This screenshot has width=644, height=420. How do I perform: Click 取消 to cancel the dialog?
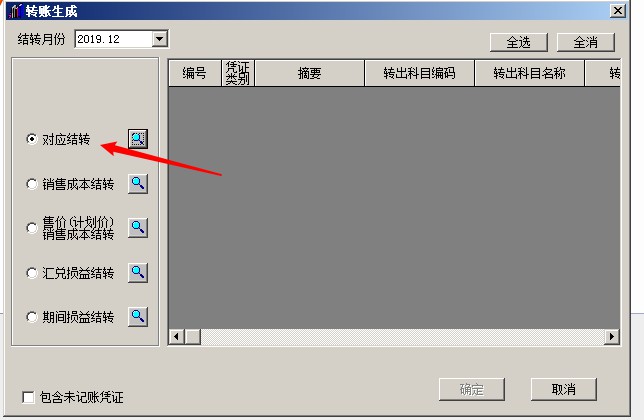[x=564, y=389]
